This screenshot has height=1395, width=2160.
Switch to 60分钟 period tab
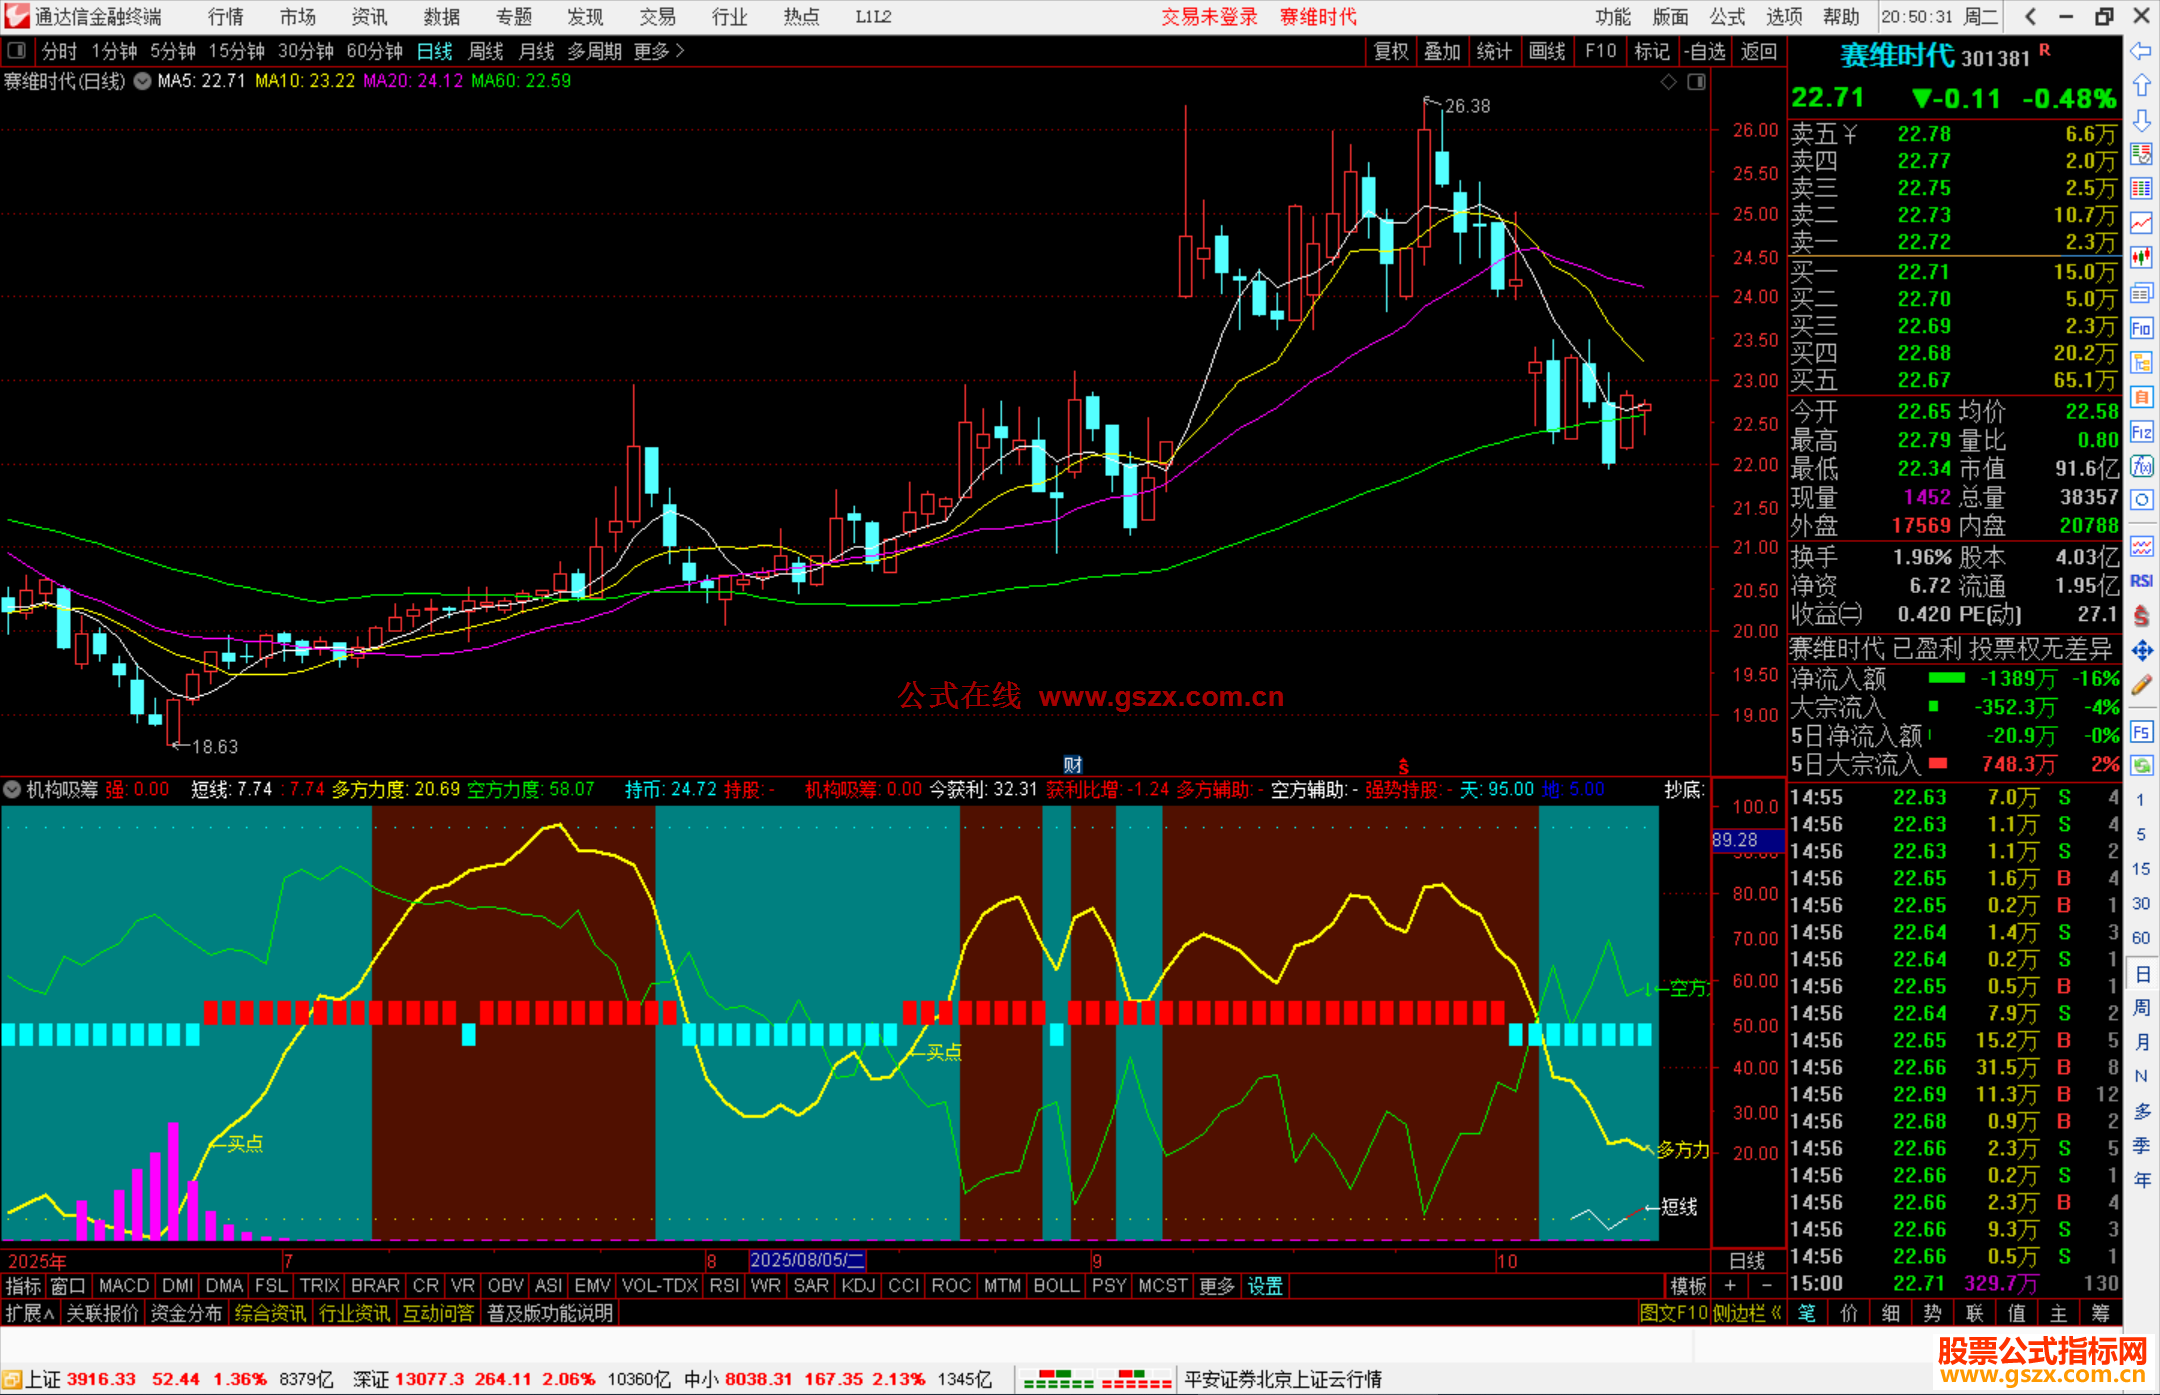(x=374, y=51)
